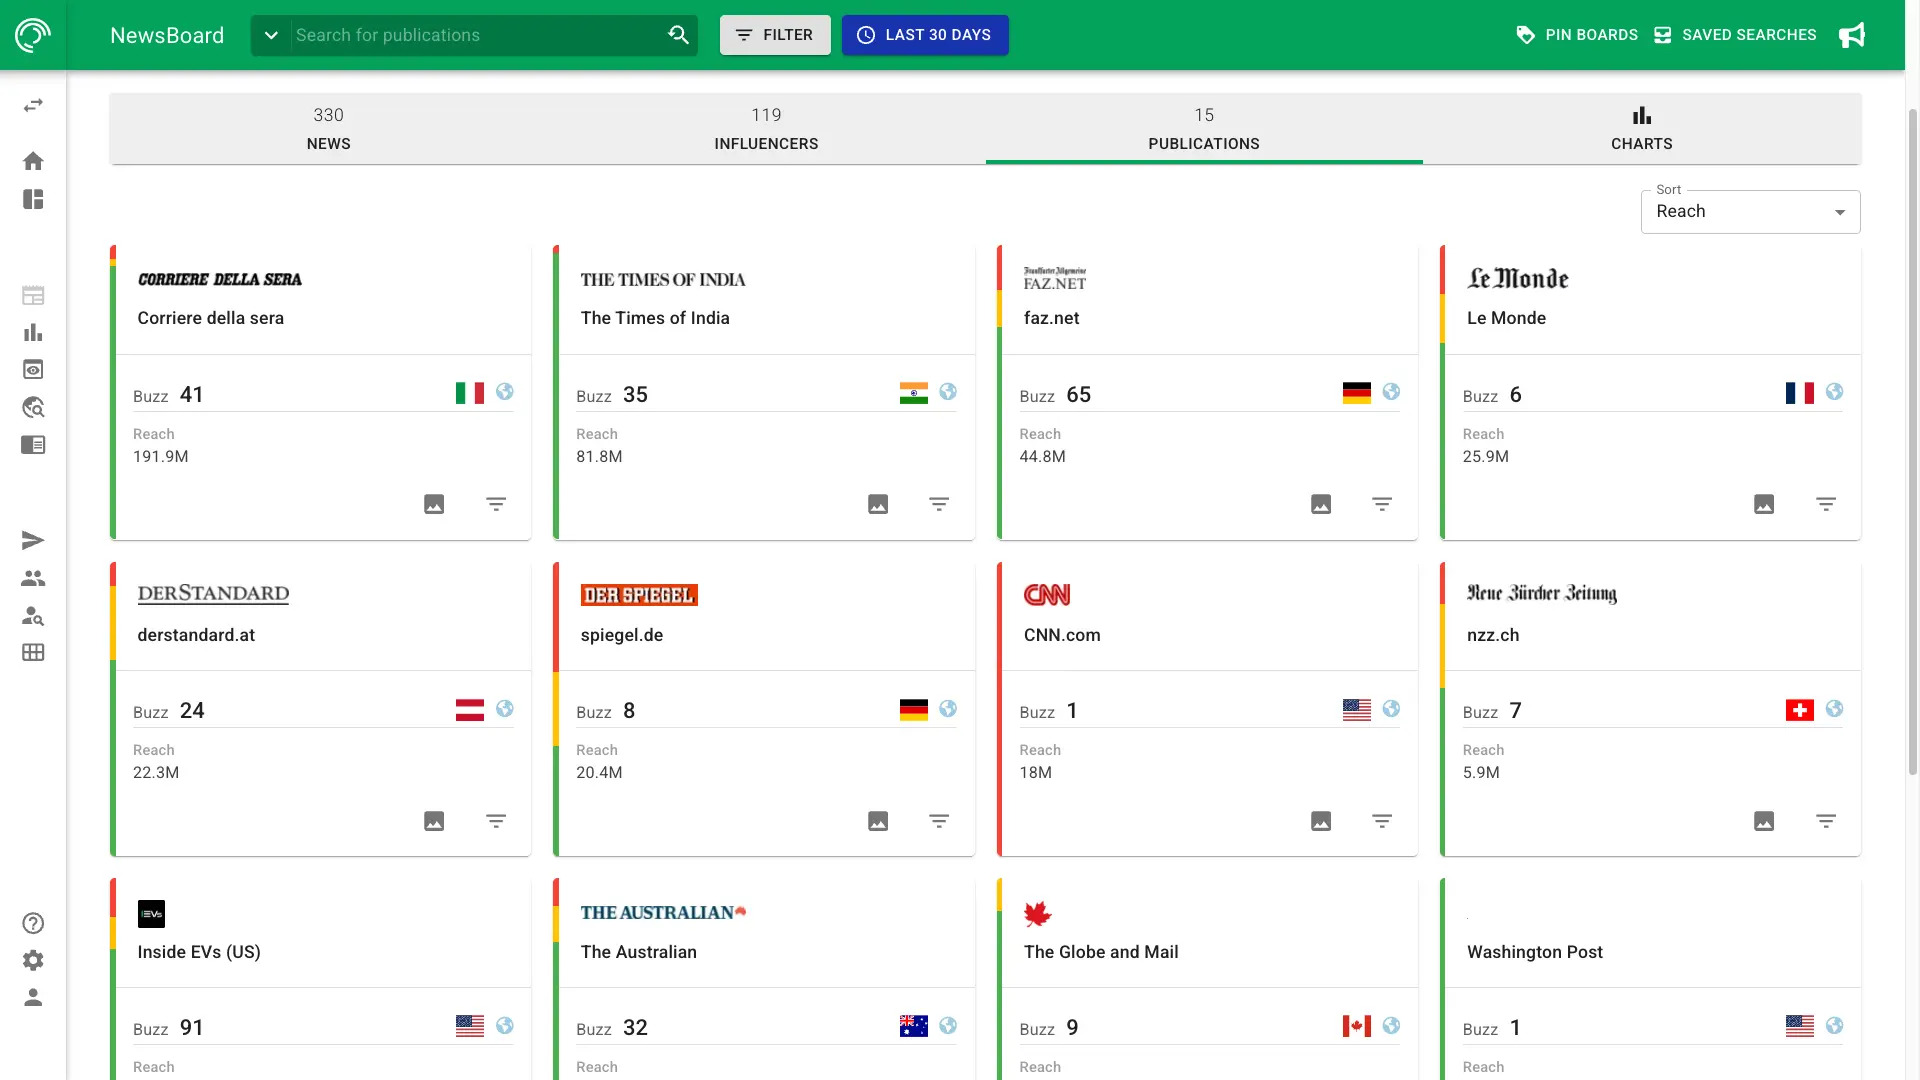1920x1080 pixels.
Task: Expand the search type dropdown chevron
Action: (271, 35)
